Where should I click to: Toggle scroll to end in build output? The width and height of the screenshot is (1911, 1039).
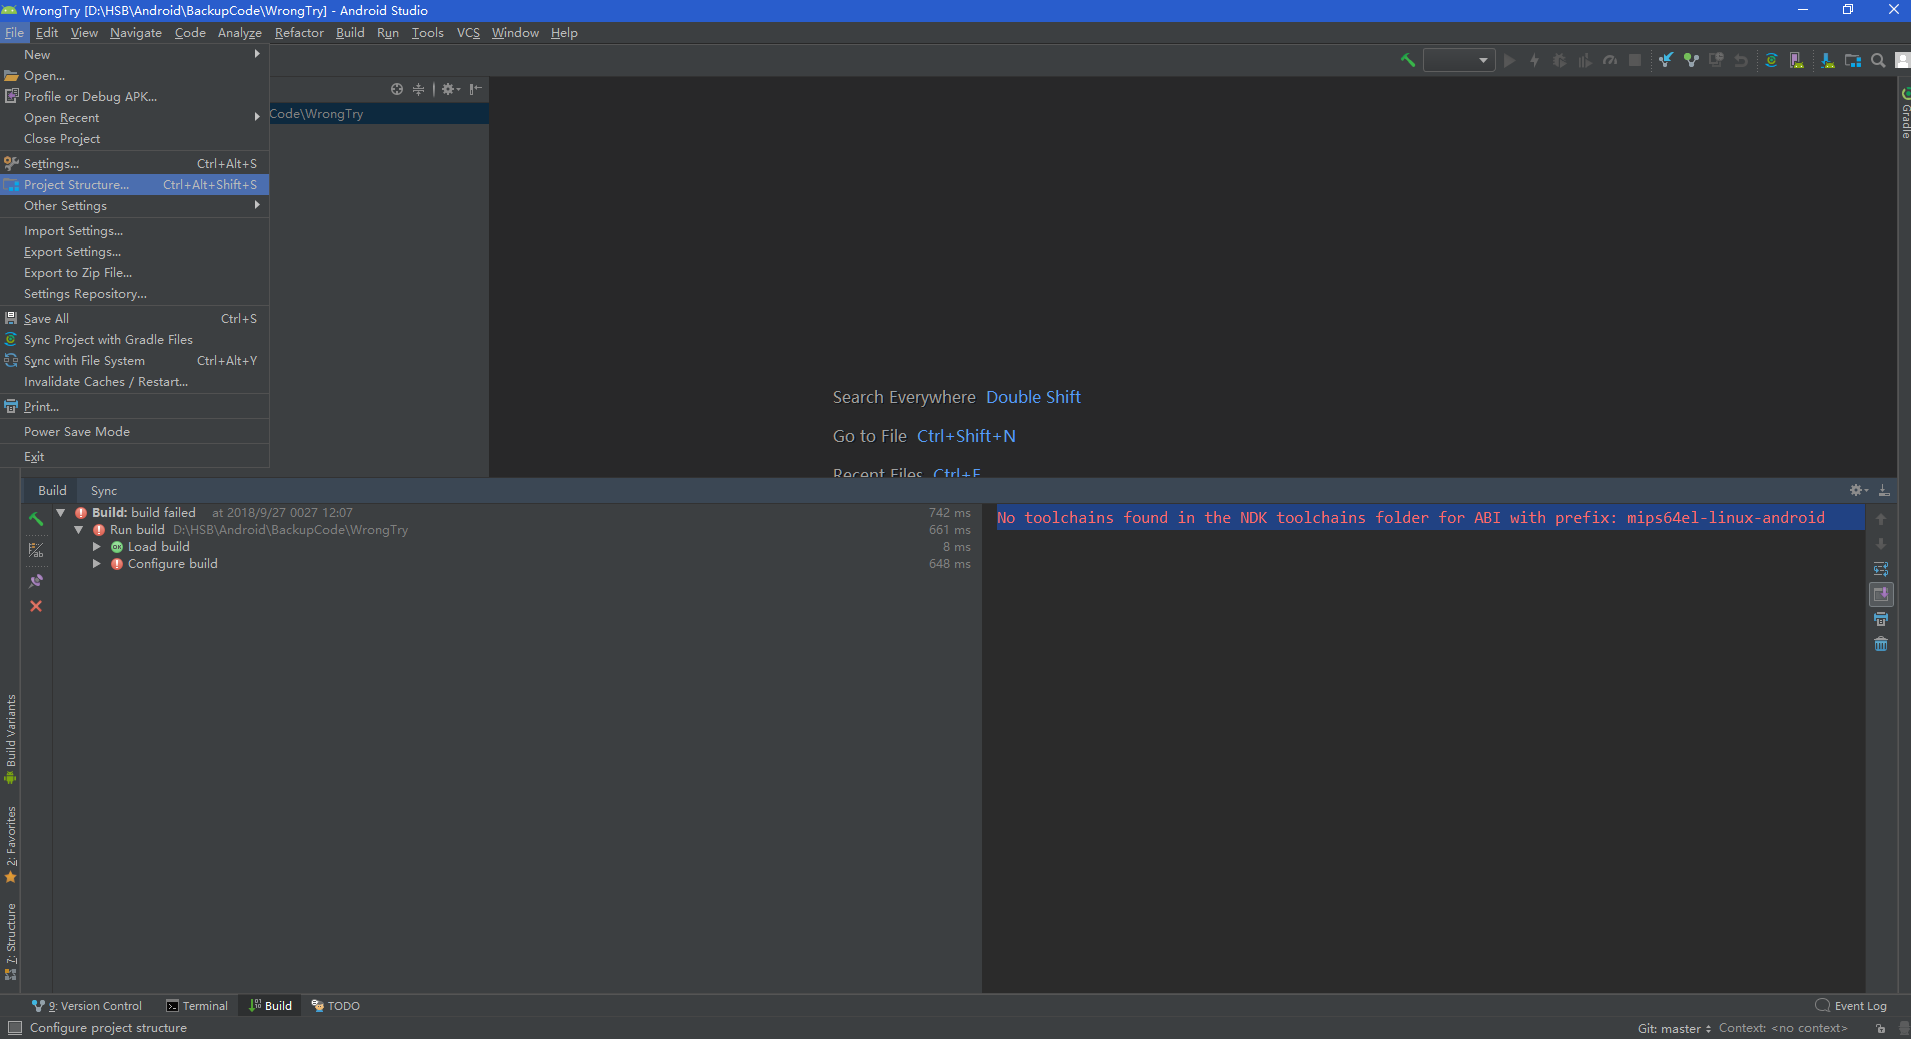[x=1881, y=594]
